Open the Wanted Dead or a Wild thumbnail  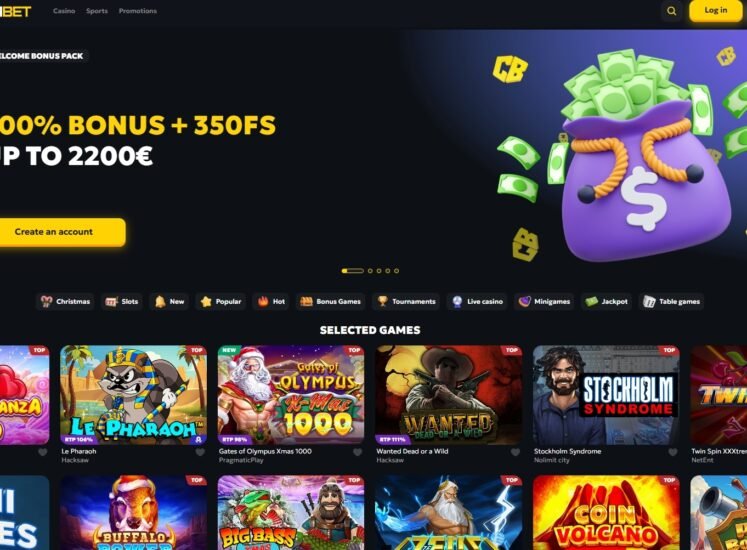[448, 395]
